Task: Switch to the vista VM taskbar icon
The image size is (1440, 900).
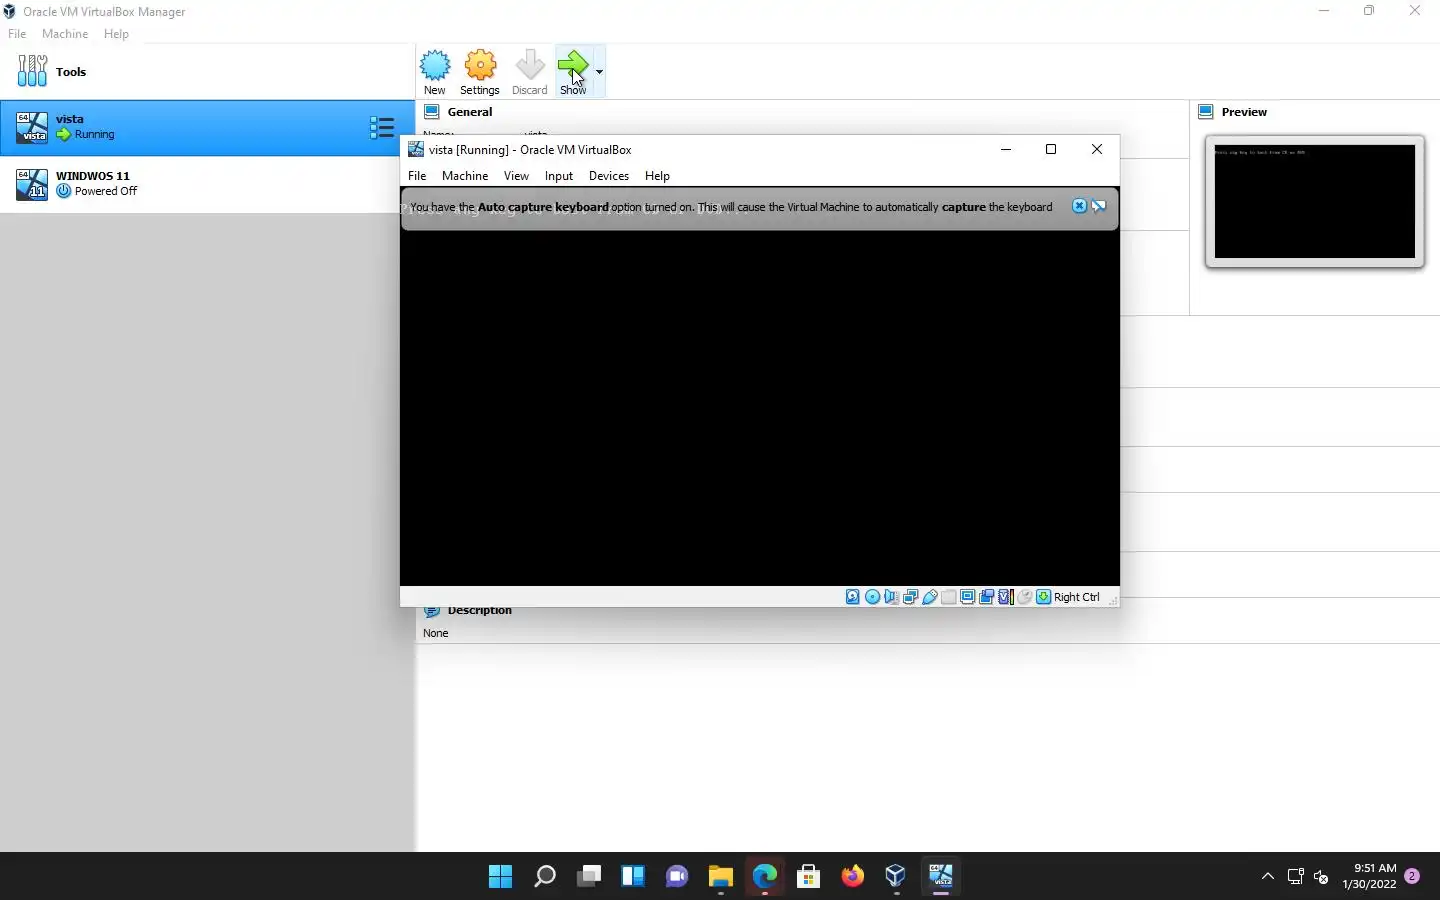Action: 941,877
